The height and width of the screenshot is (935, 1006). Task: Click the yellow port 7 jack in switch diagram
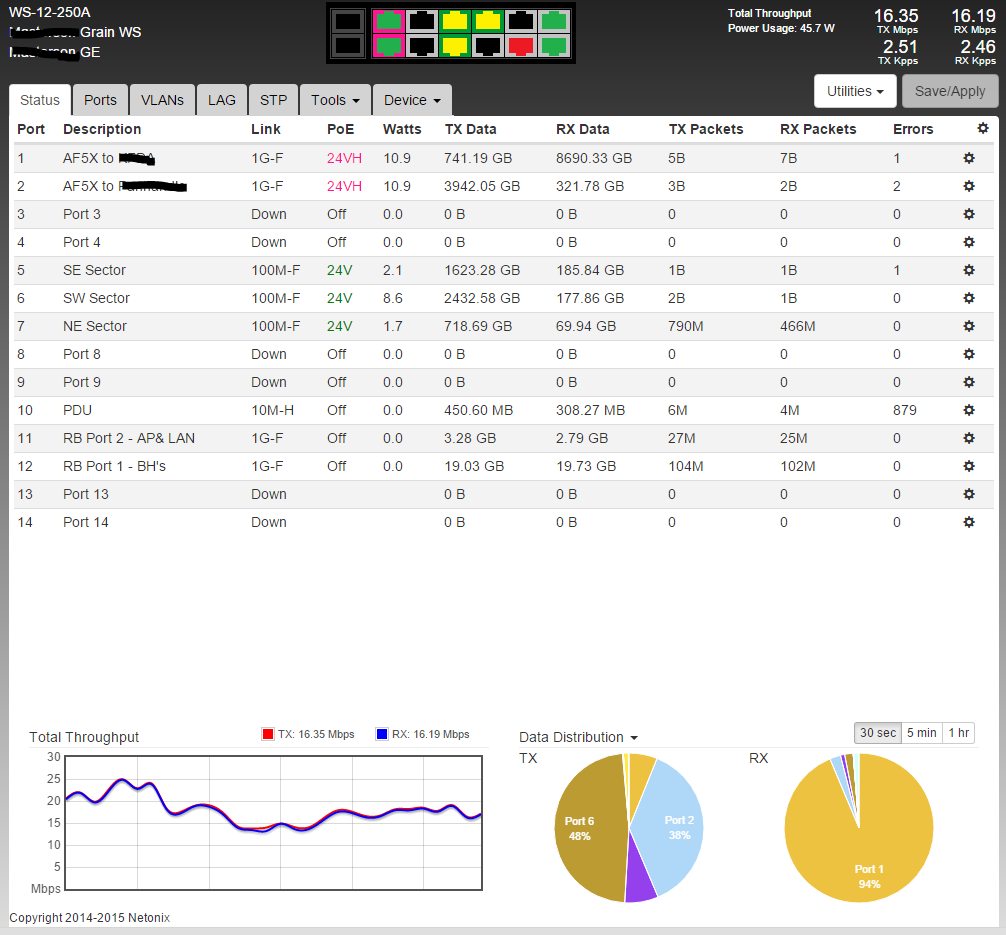(x=488, y=21)
